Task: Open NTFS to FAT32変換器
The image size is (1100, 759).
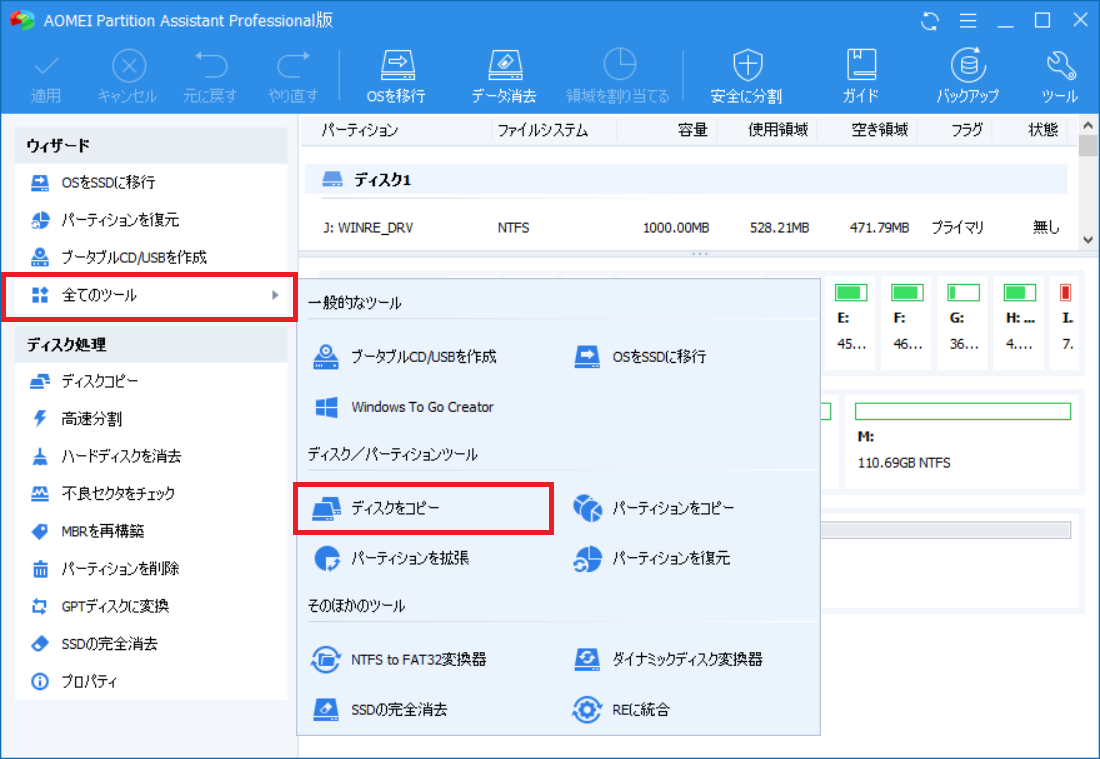Action: pos(399,660)
